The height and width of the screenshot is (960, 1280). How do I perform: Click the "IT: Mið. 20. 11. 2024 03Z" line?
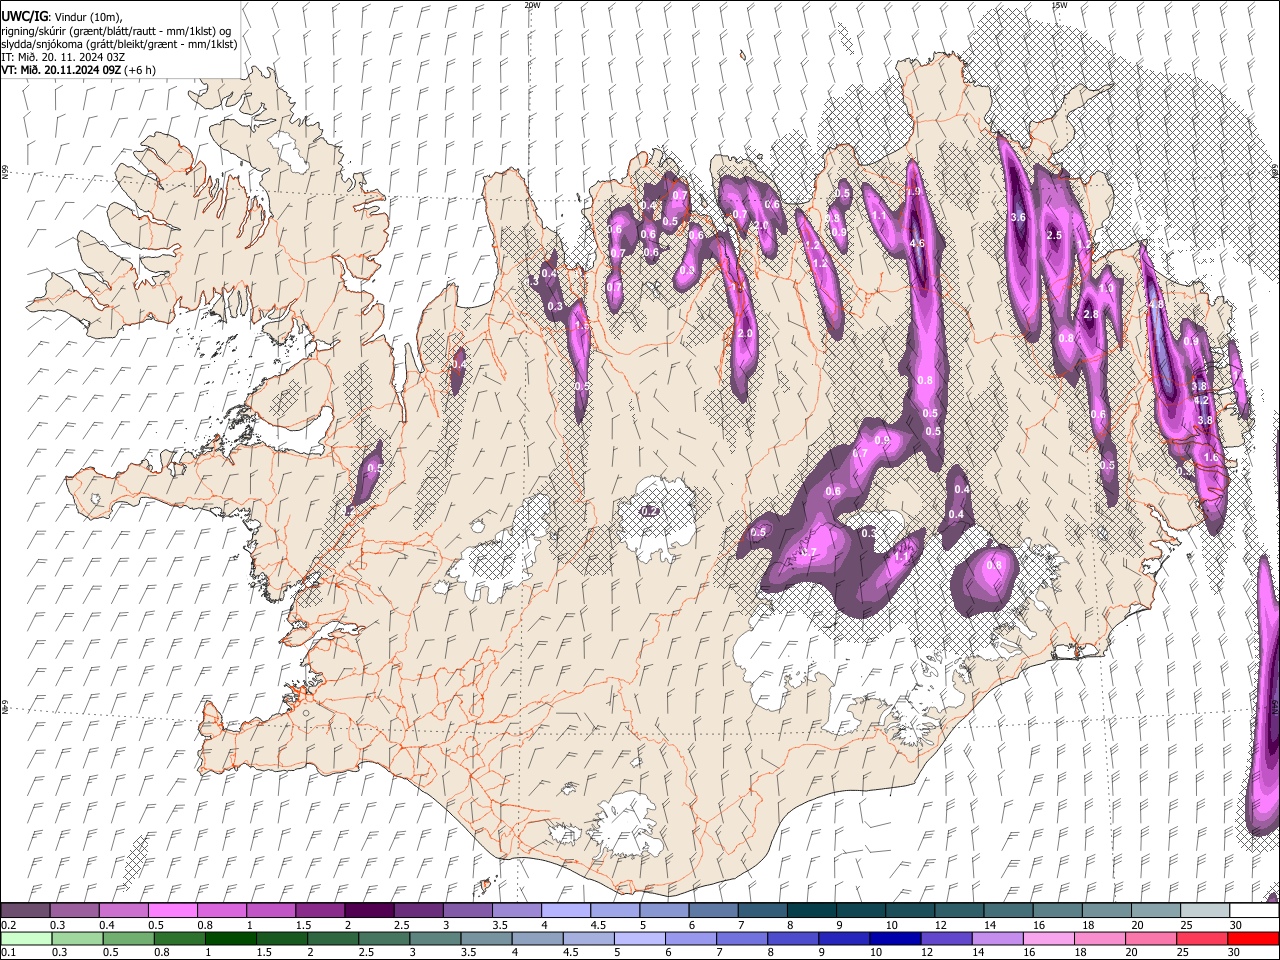(x=63, y=57)
